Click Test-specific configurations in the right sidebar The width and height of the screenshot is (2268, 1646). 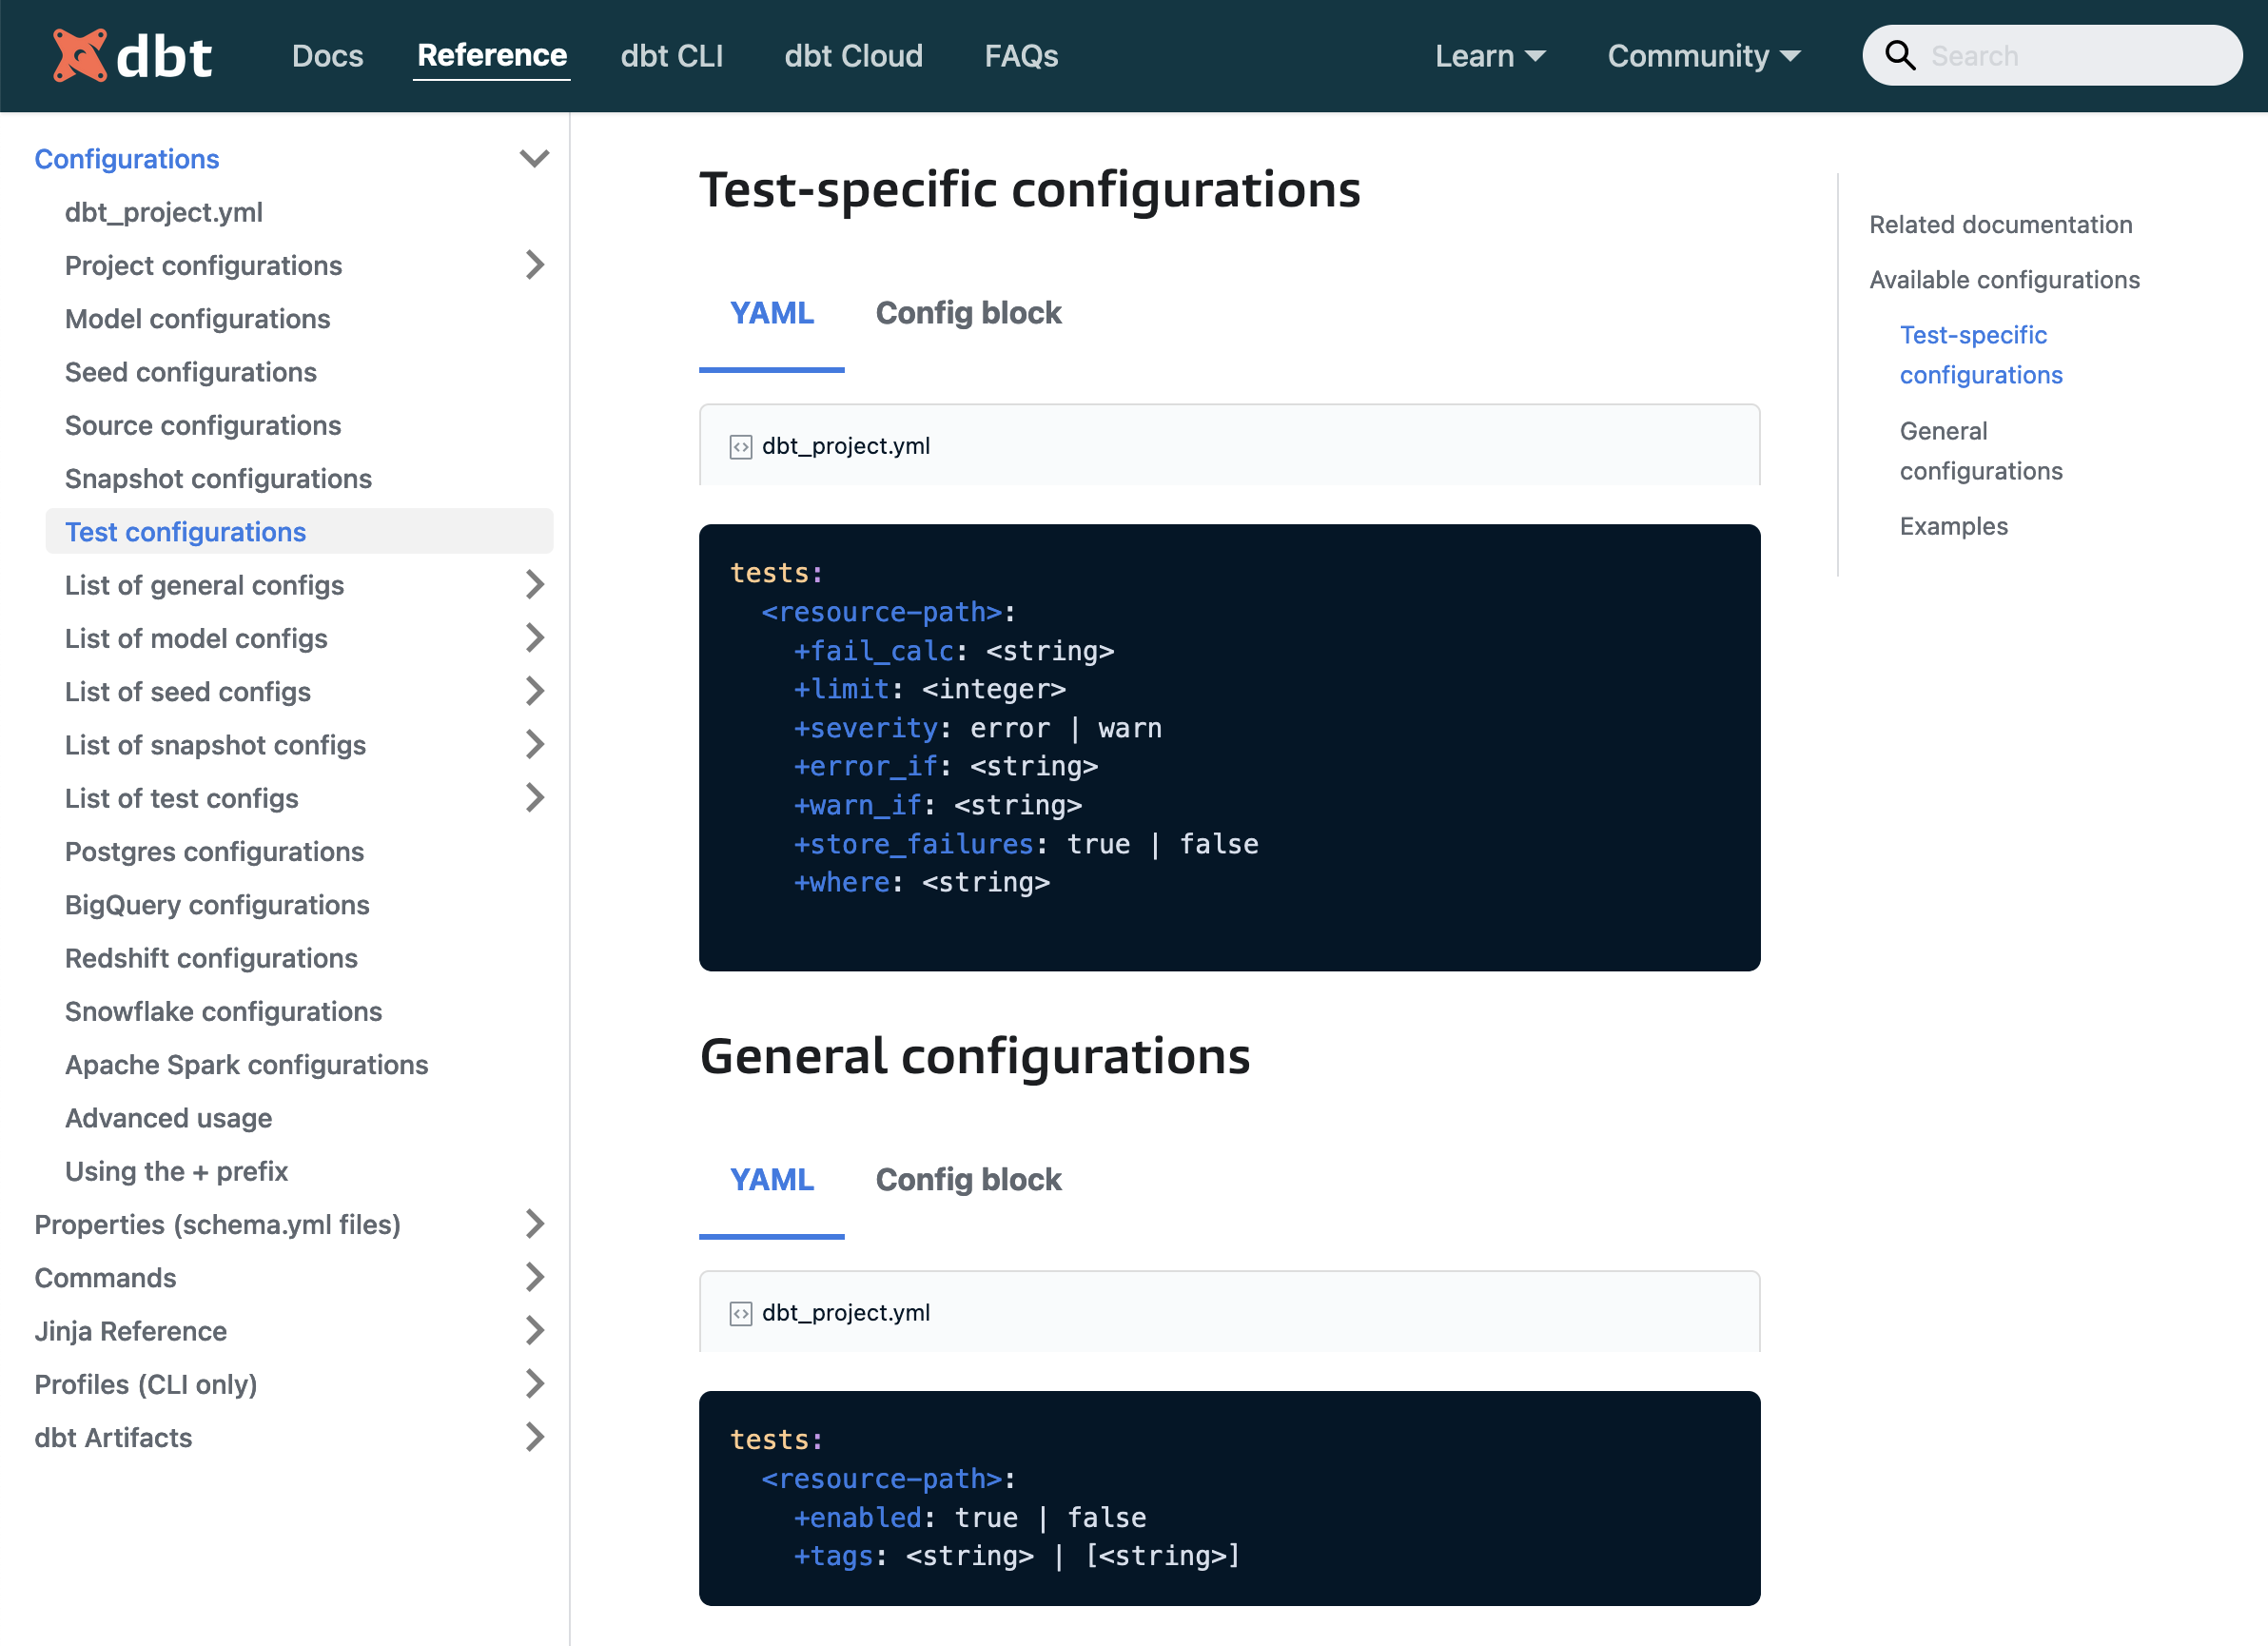[1980, 355]
